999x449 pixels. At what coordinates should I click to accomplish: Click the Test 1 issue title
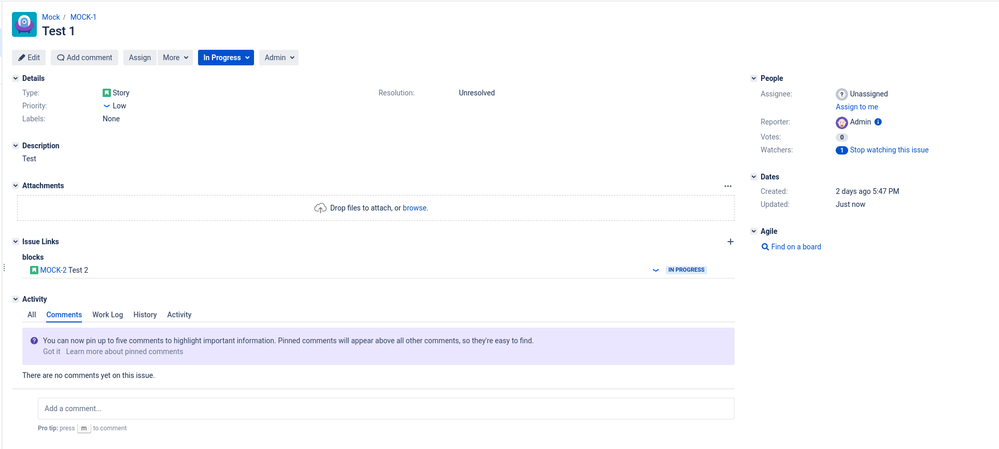coord(59,31)
